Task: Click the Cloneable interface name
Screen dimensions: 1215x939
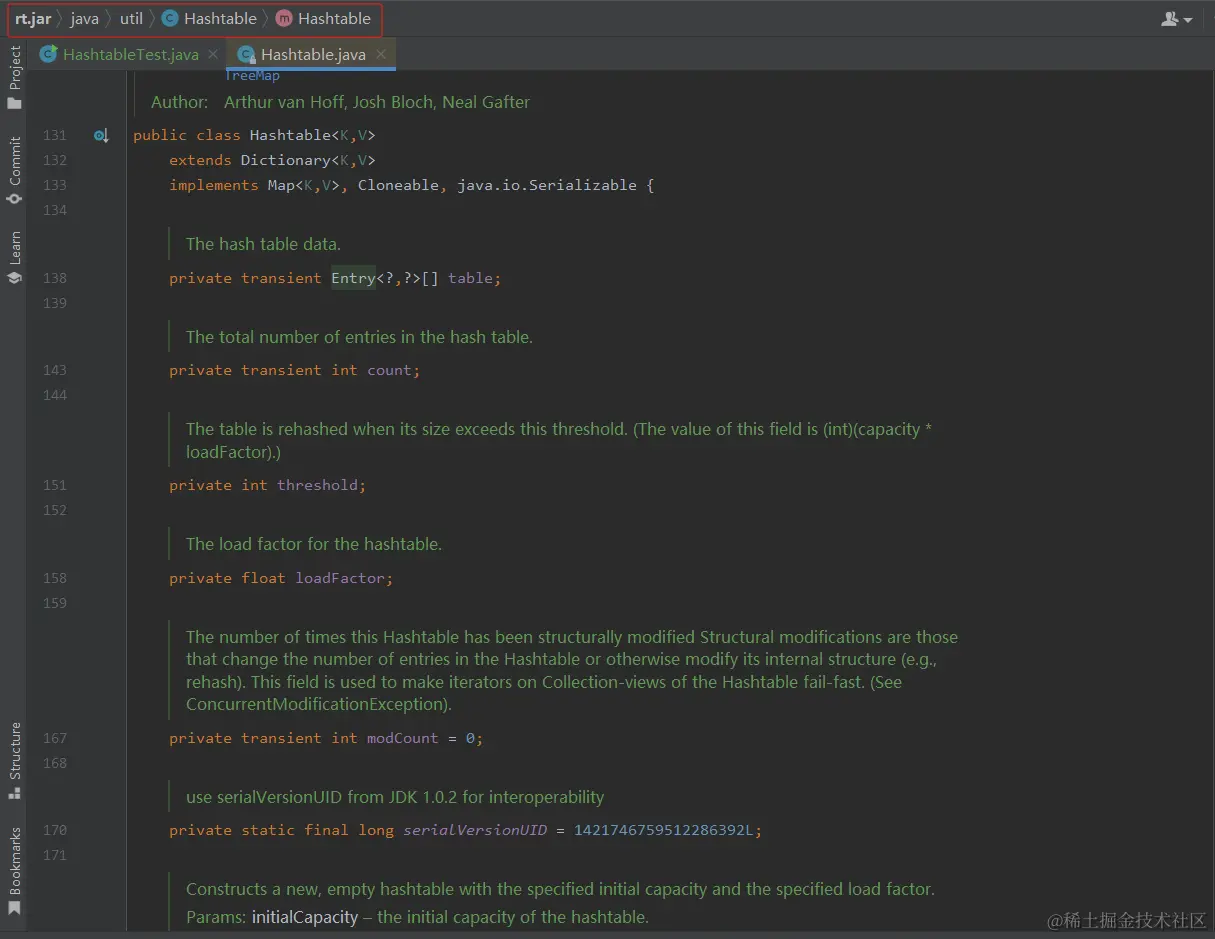Action: (398, 185)
